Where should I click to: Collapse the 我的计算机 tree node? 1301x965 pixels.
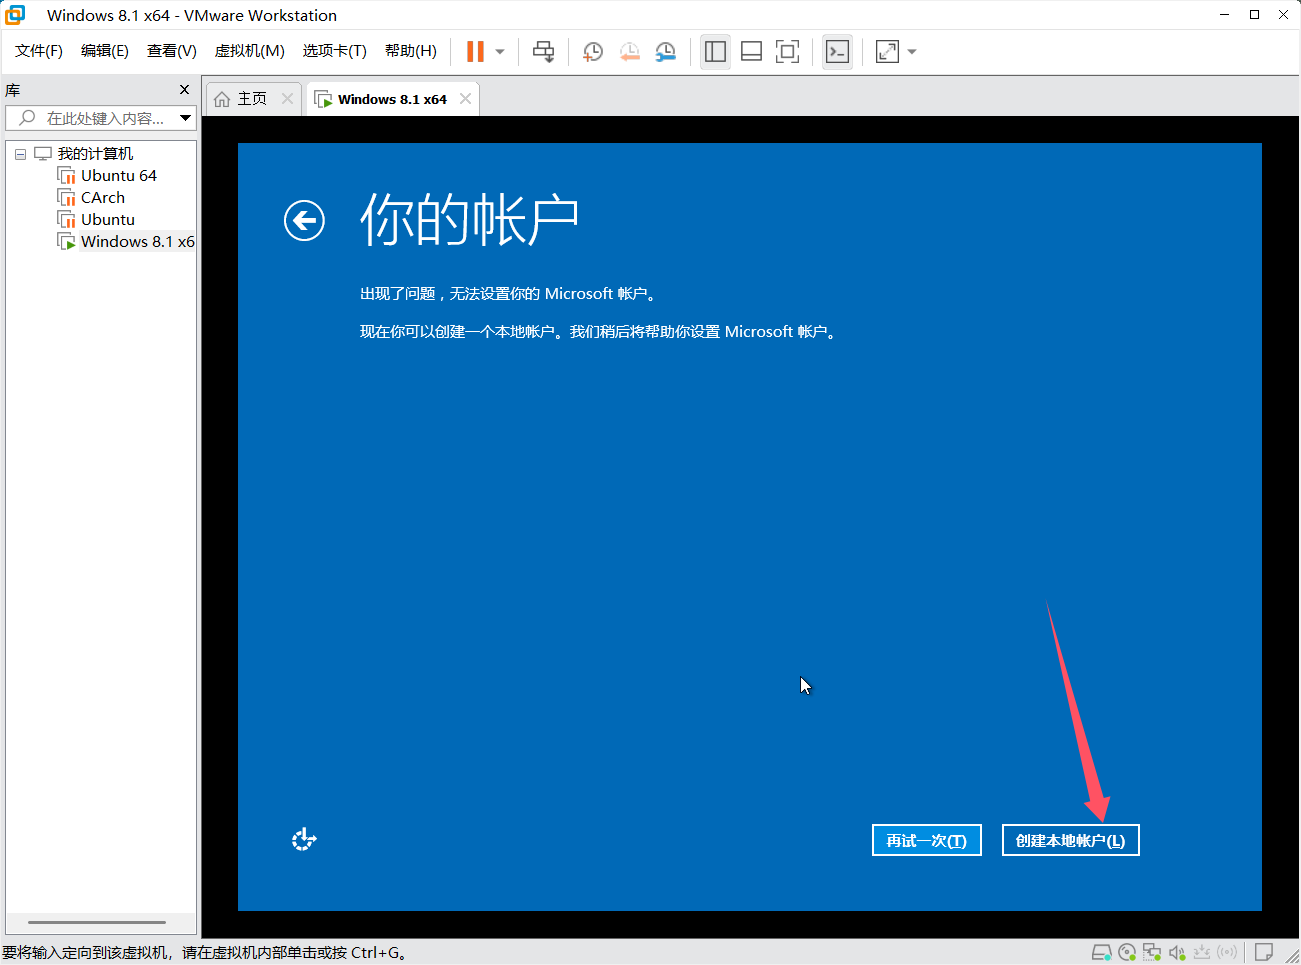pyautogui.click(x=20, y=154)
